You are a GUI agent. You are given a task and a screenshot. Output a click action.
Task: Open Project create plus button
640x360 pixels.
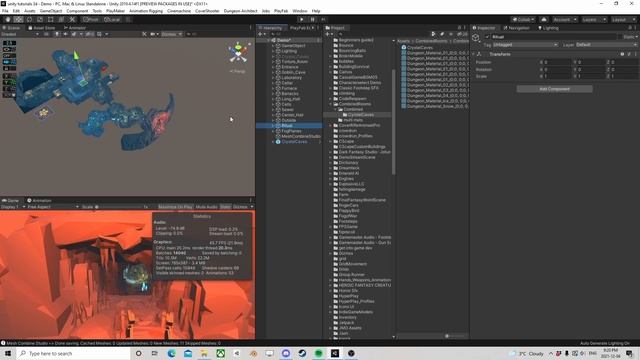(x=329, y=34)
